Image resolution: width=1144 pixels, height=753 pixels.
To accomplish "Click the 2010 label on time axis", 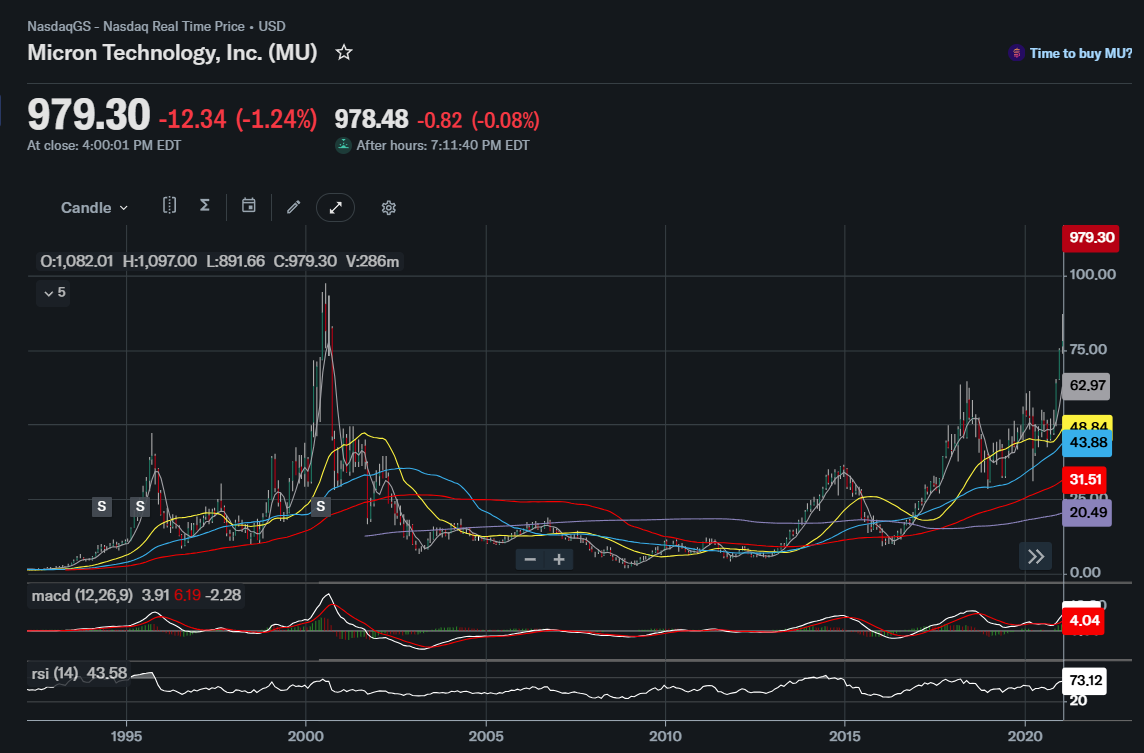I will coord(665,736).
